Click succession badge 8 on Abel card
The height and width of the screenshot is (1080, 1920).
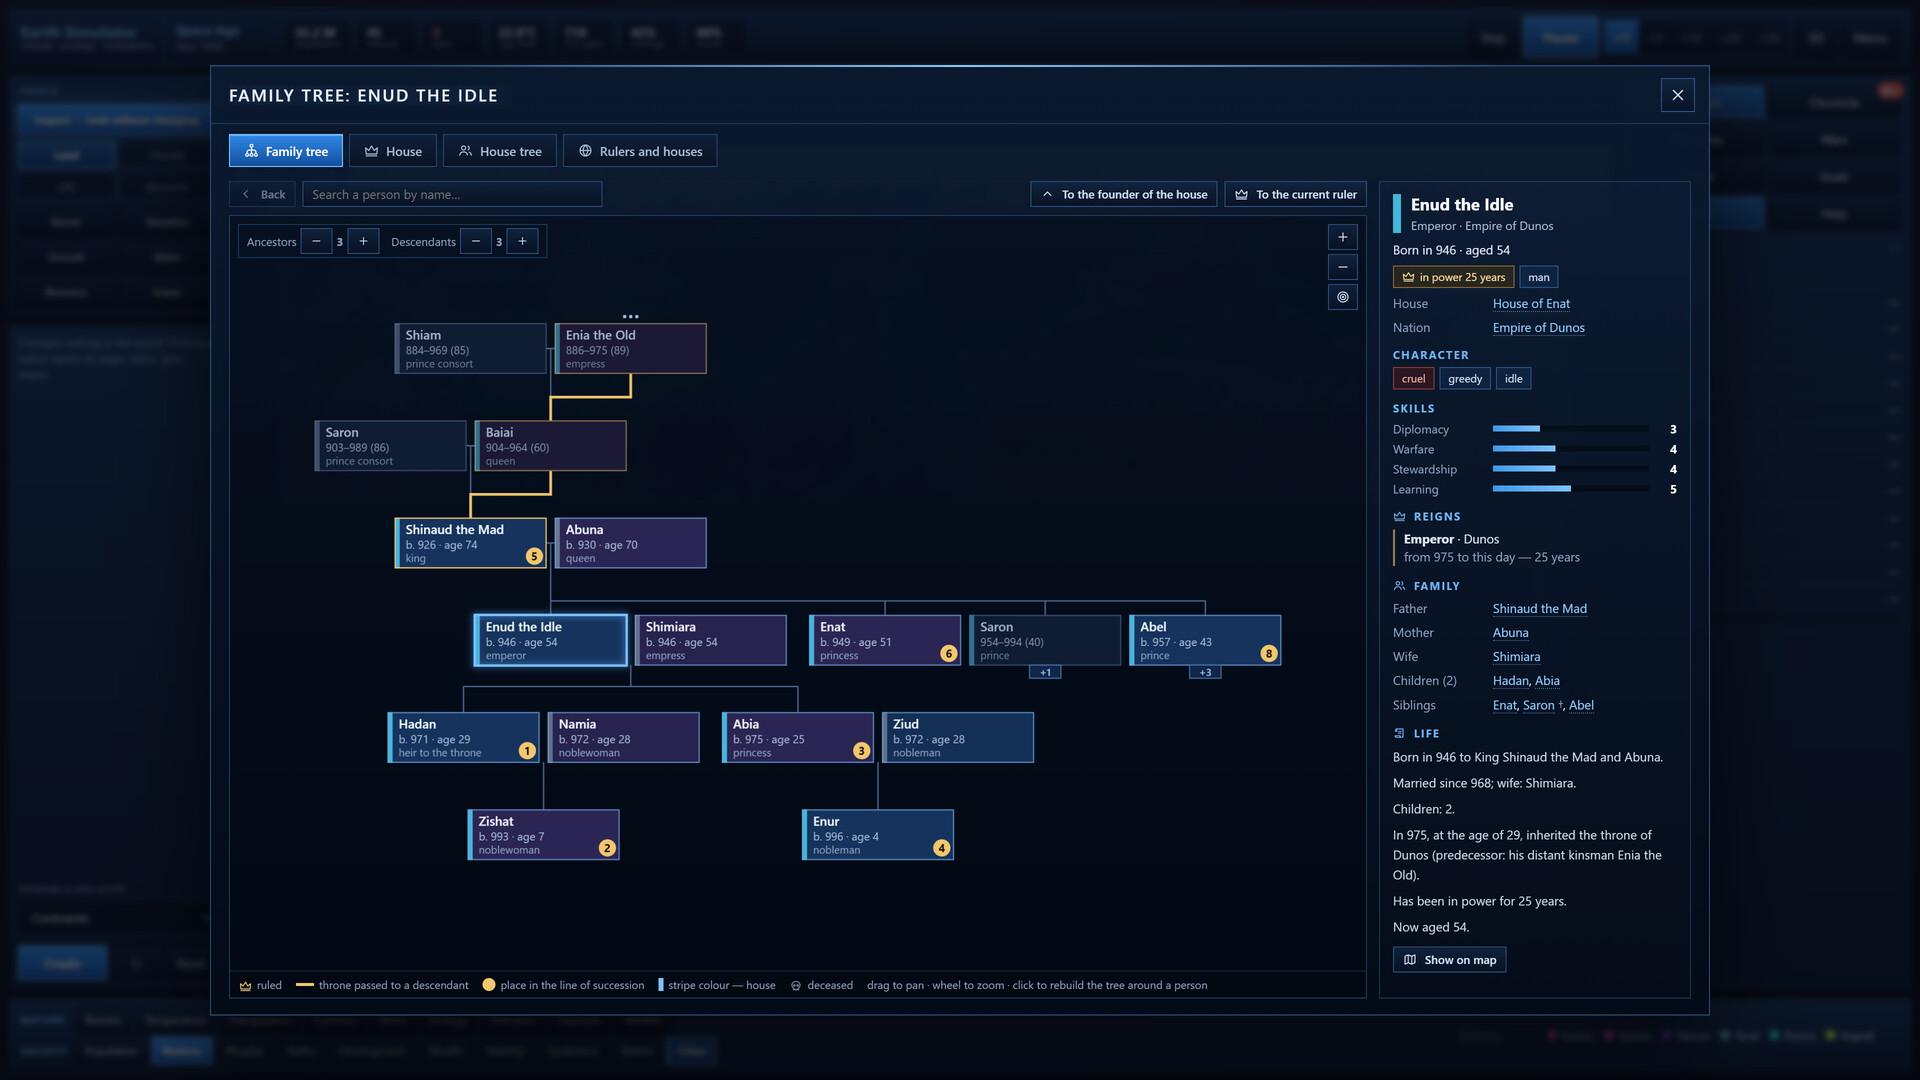click(1269, 654)
